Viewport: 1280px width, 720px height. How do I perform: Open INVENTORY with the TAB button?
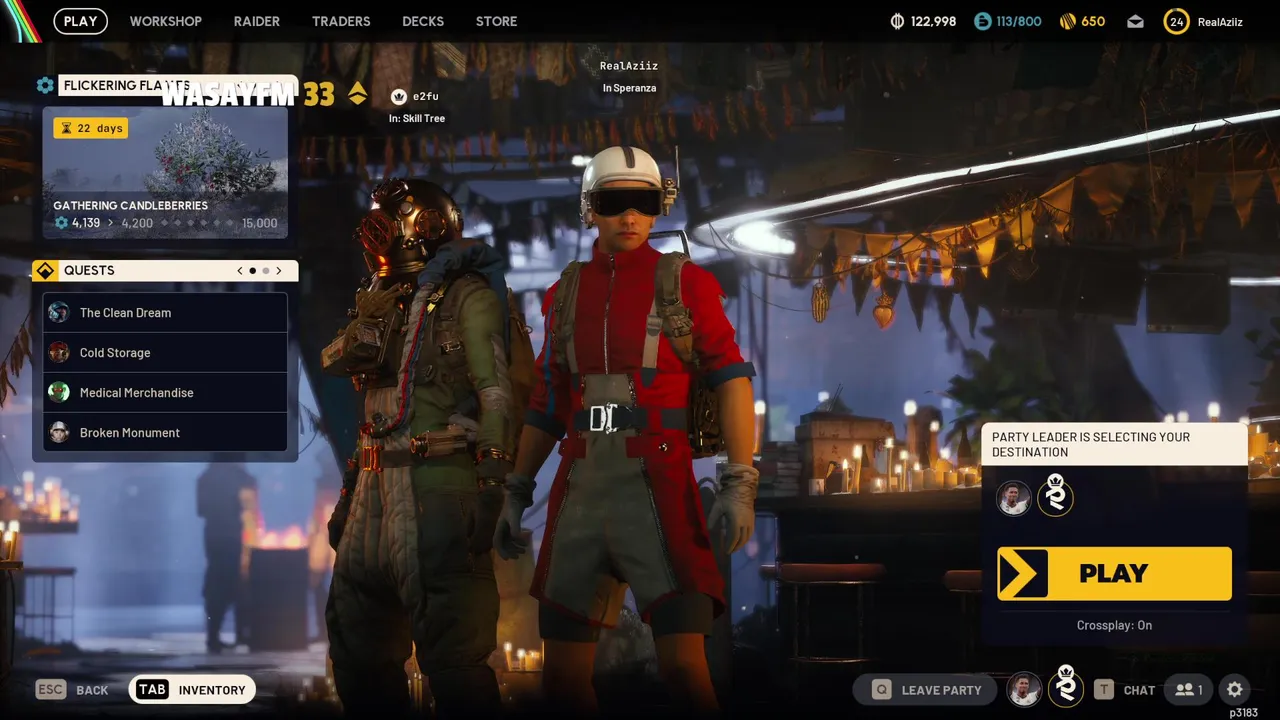[192, 690]
